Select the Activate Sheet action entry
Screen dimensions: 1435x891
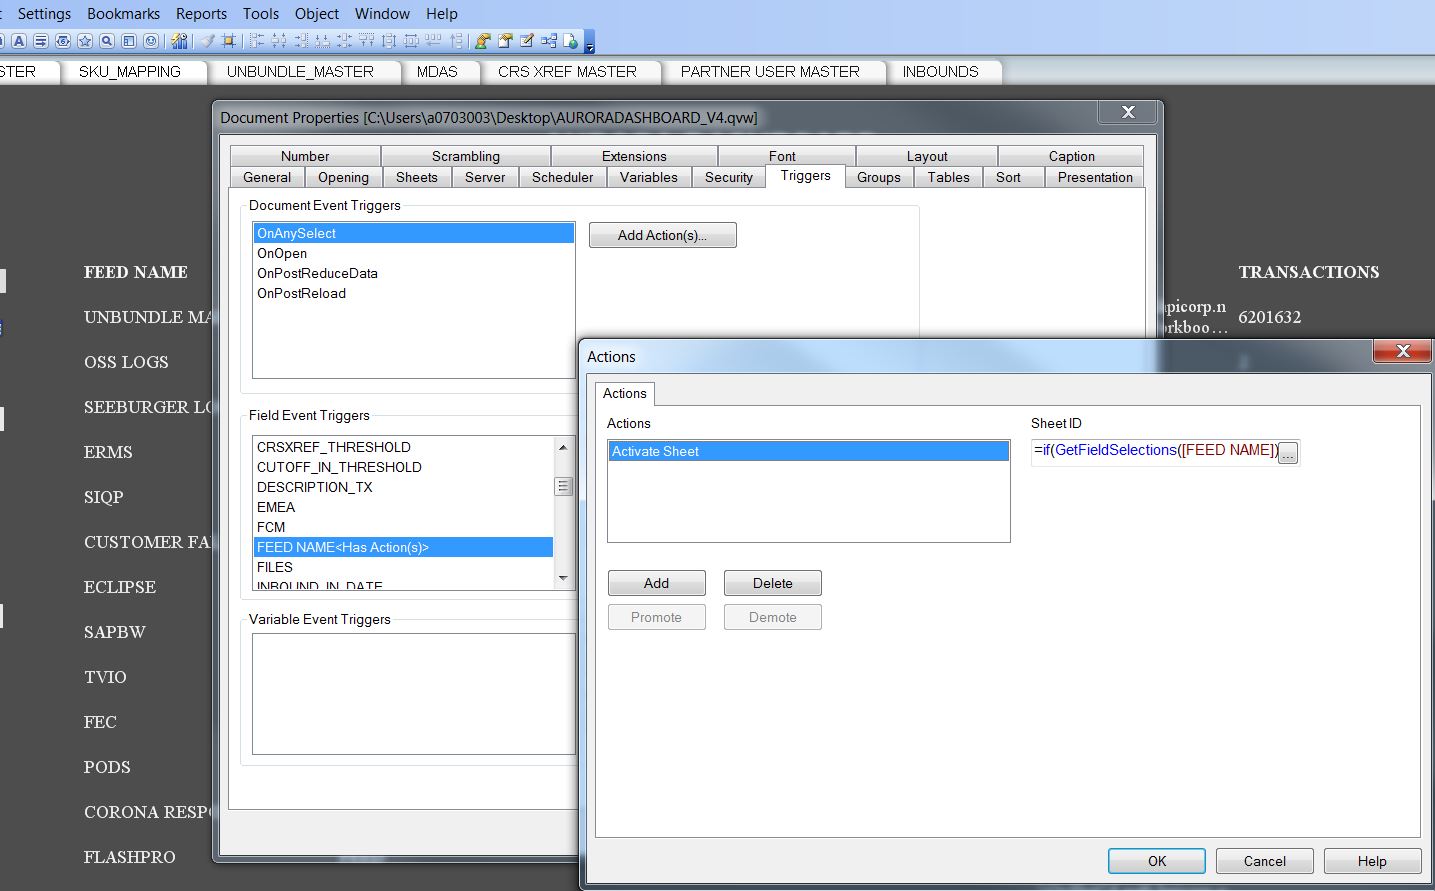(x=809, y=451)
